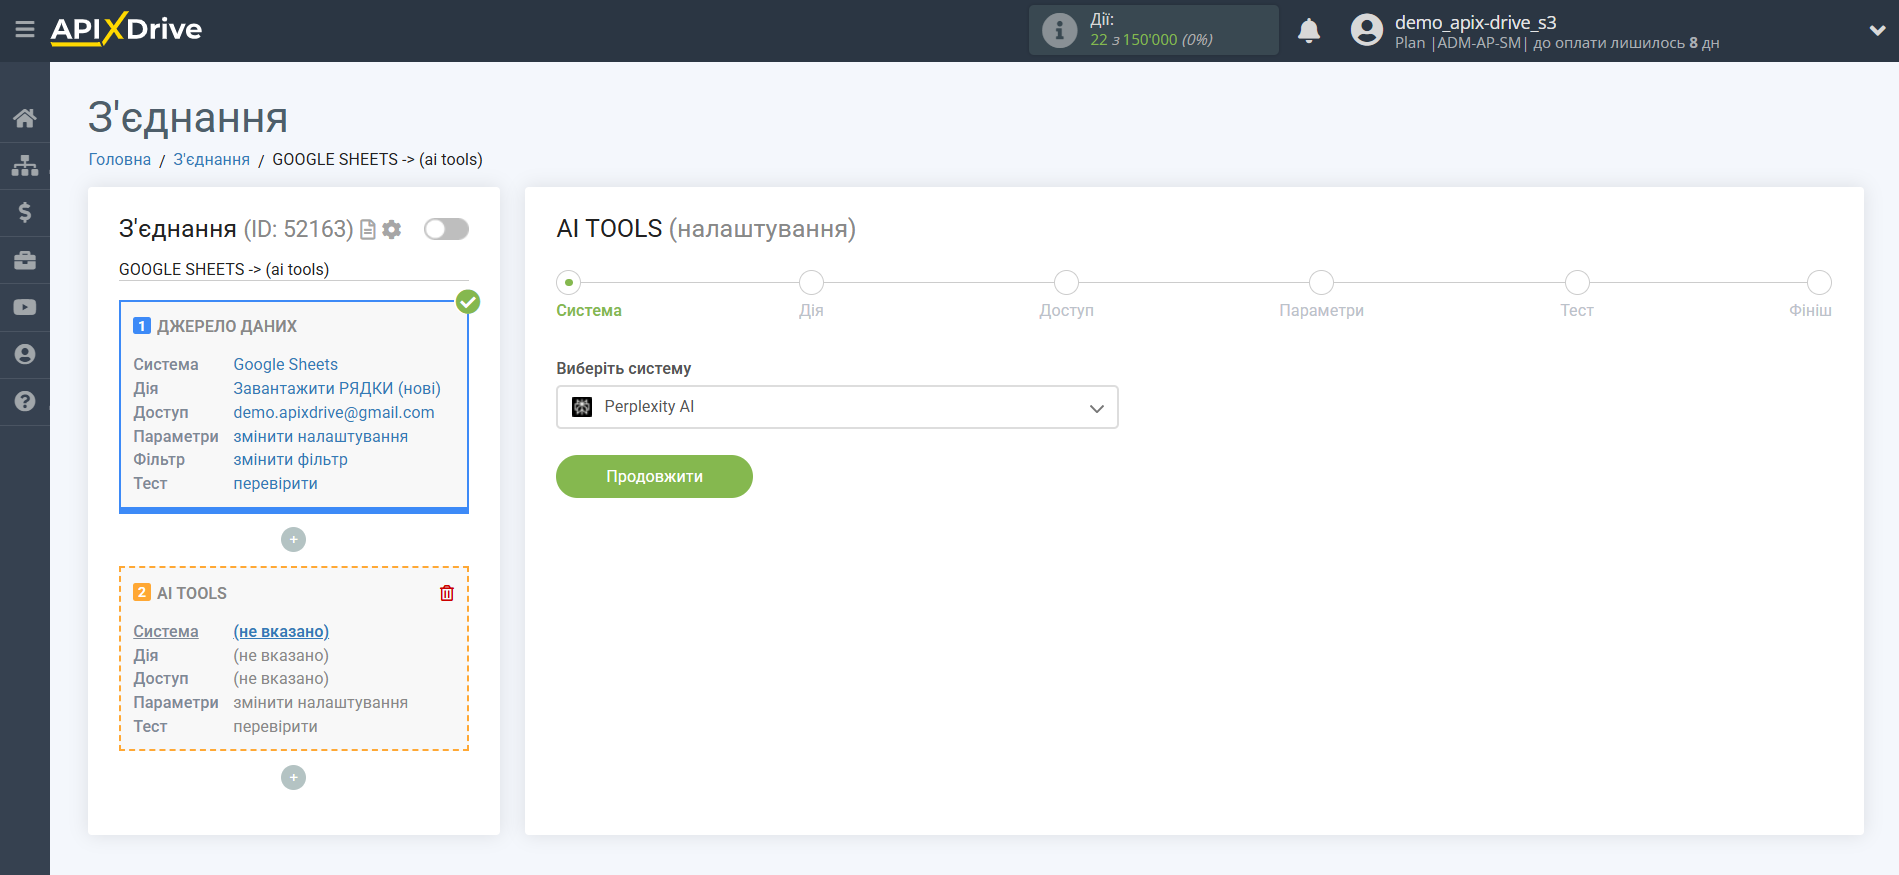Click the Perplexity AI logo icon
This screenshot has width=1899, height=875.
582,407
